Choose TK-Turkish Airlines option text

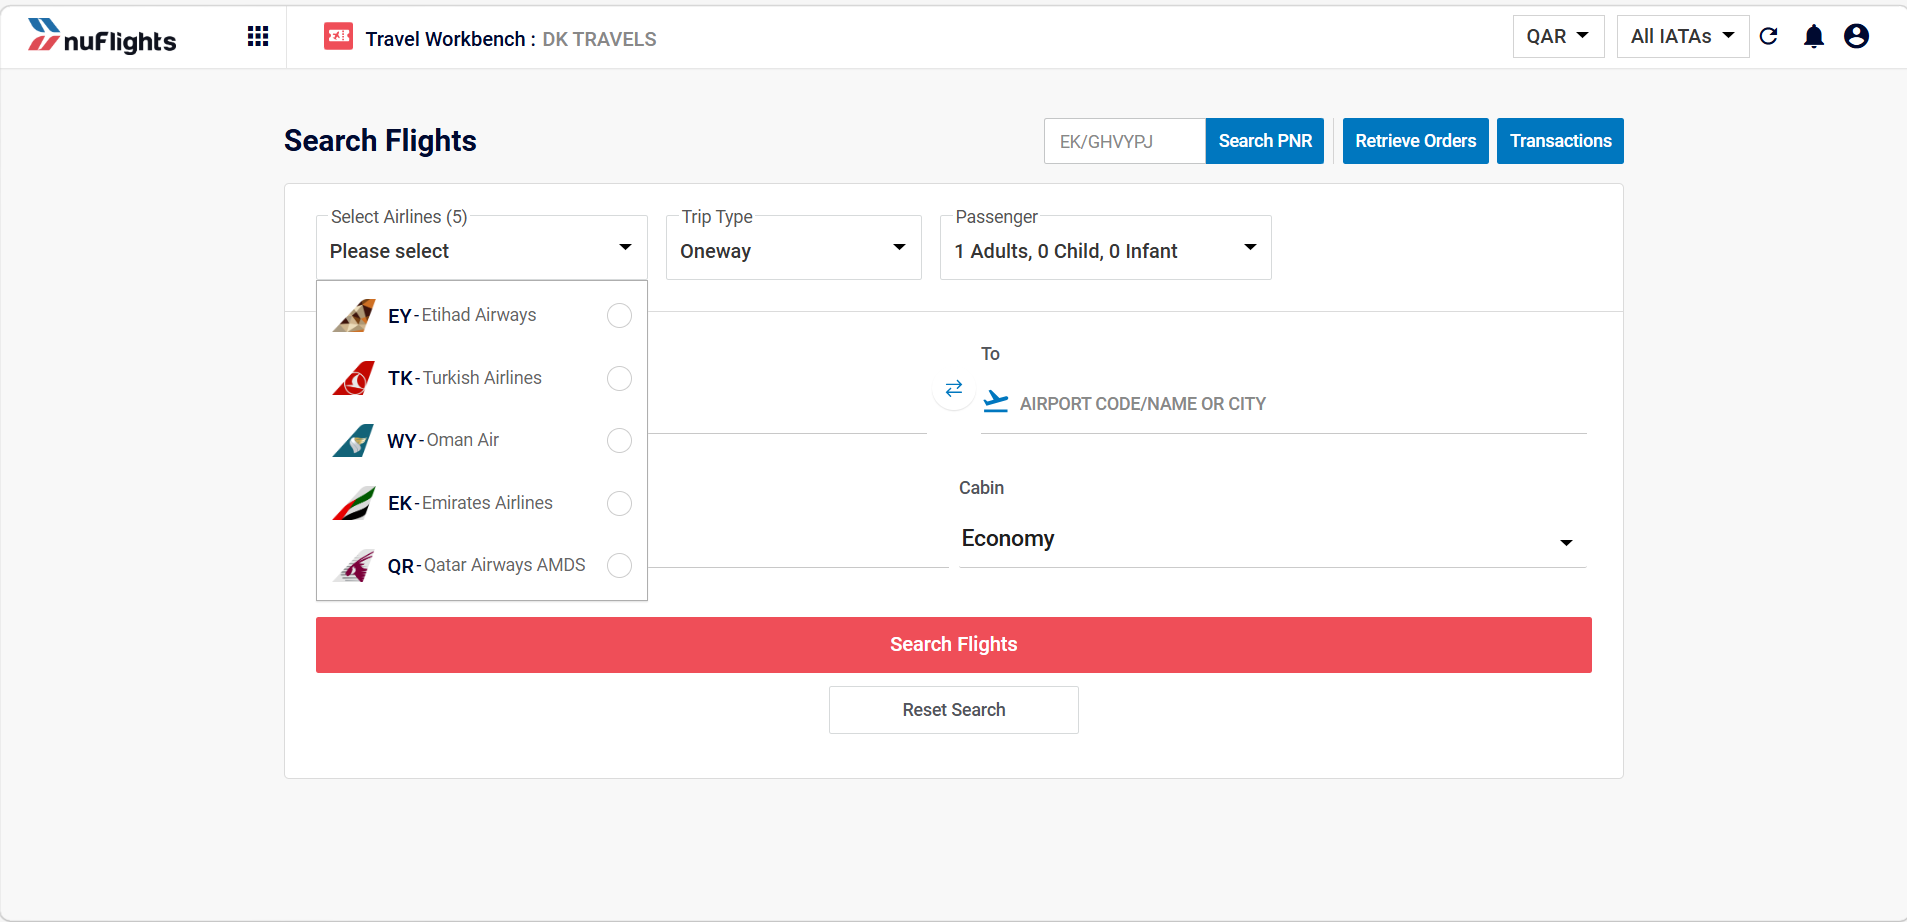465,378
